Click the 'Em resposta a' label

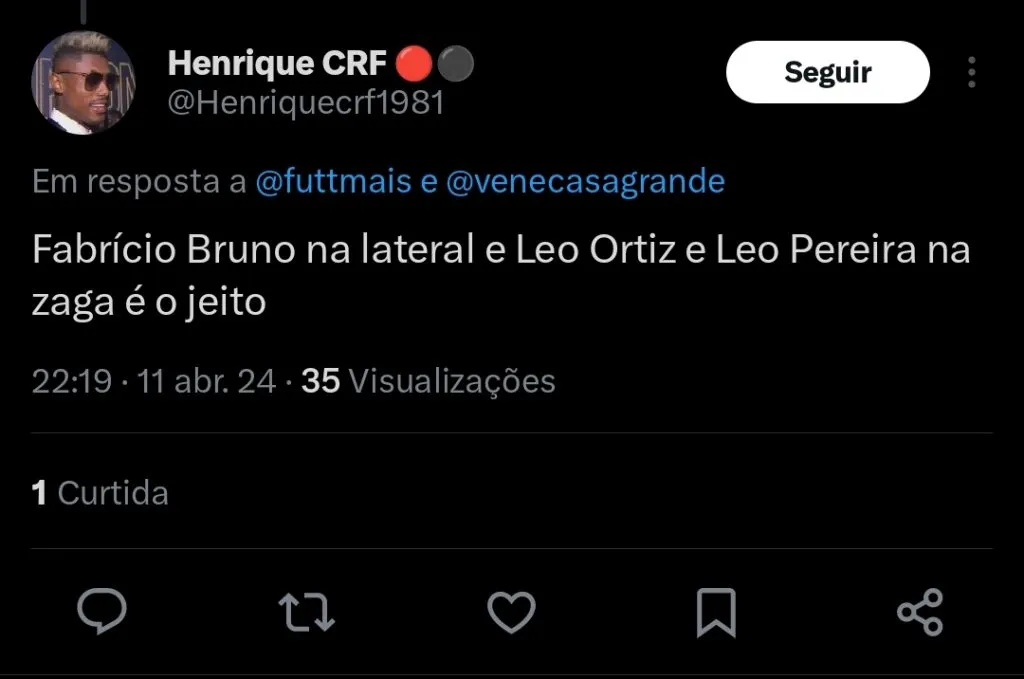point(139,182)
